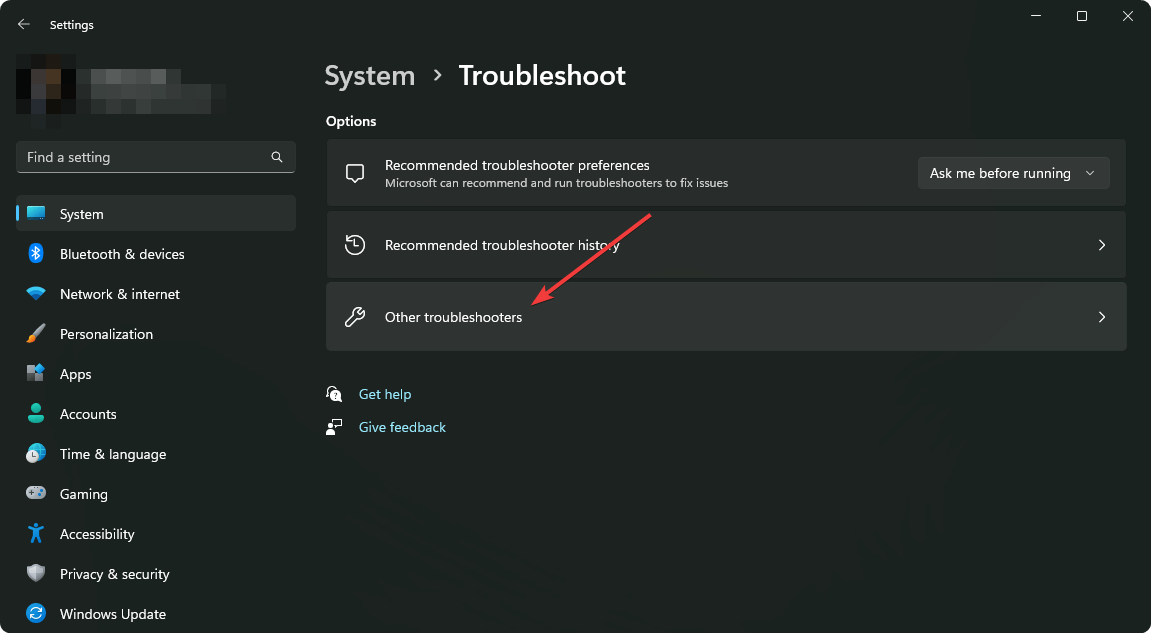Open the Accessibility figure icon
Screen dimensions: 1151x633
coord(36,534)
